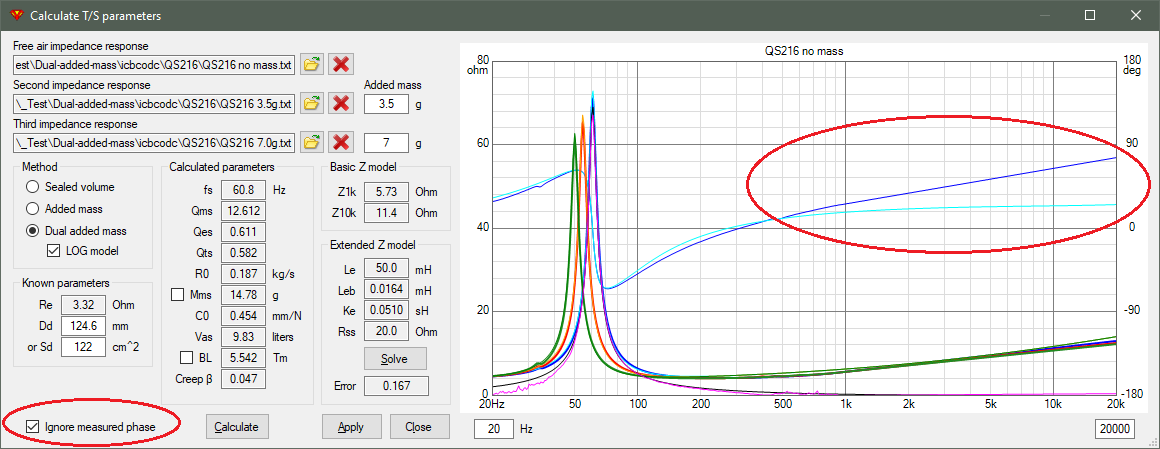Click the second impedance file path field
The width and height of the screenshot is (1160, 449).
coord(155,103)
